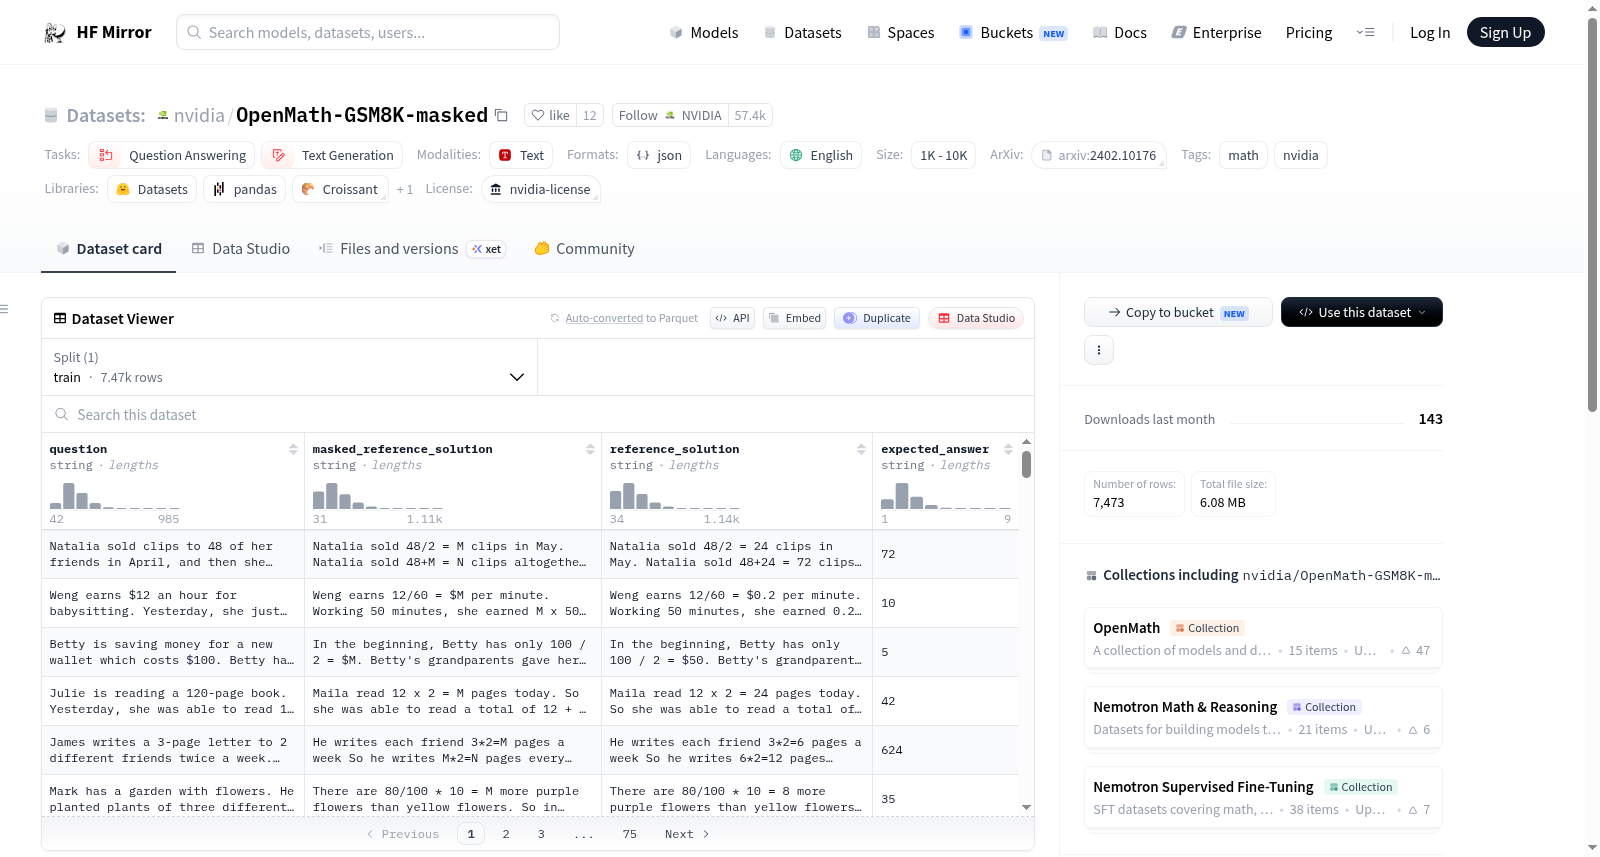Duplicate the dataset viewer

[x=877, y=318]
